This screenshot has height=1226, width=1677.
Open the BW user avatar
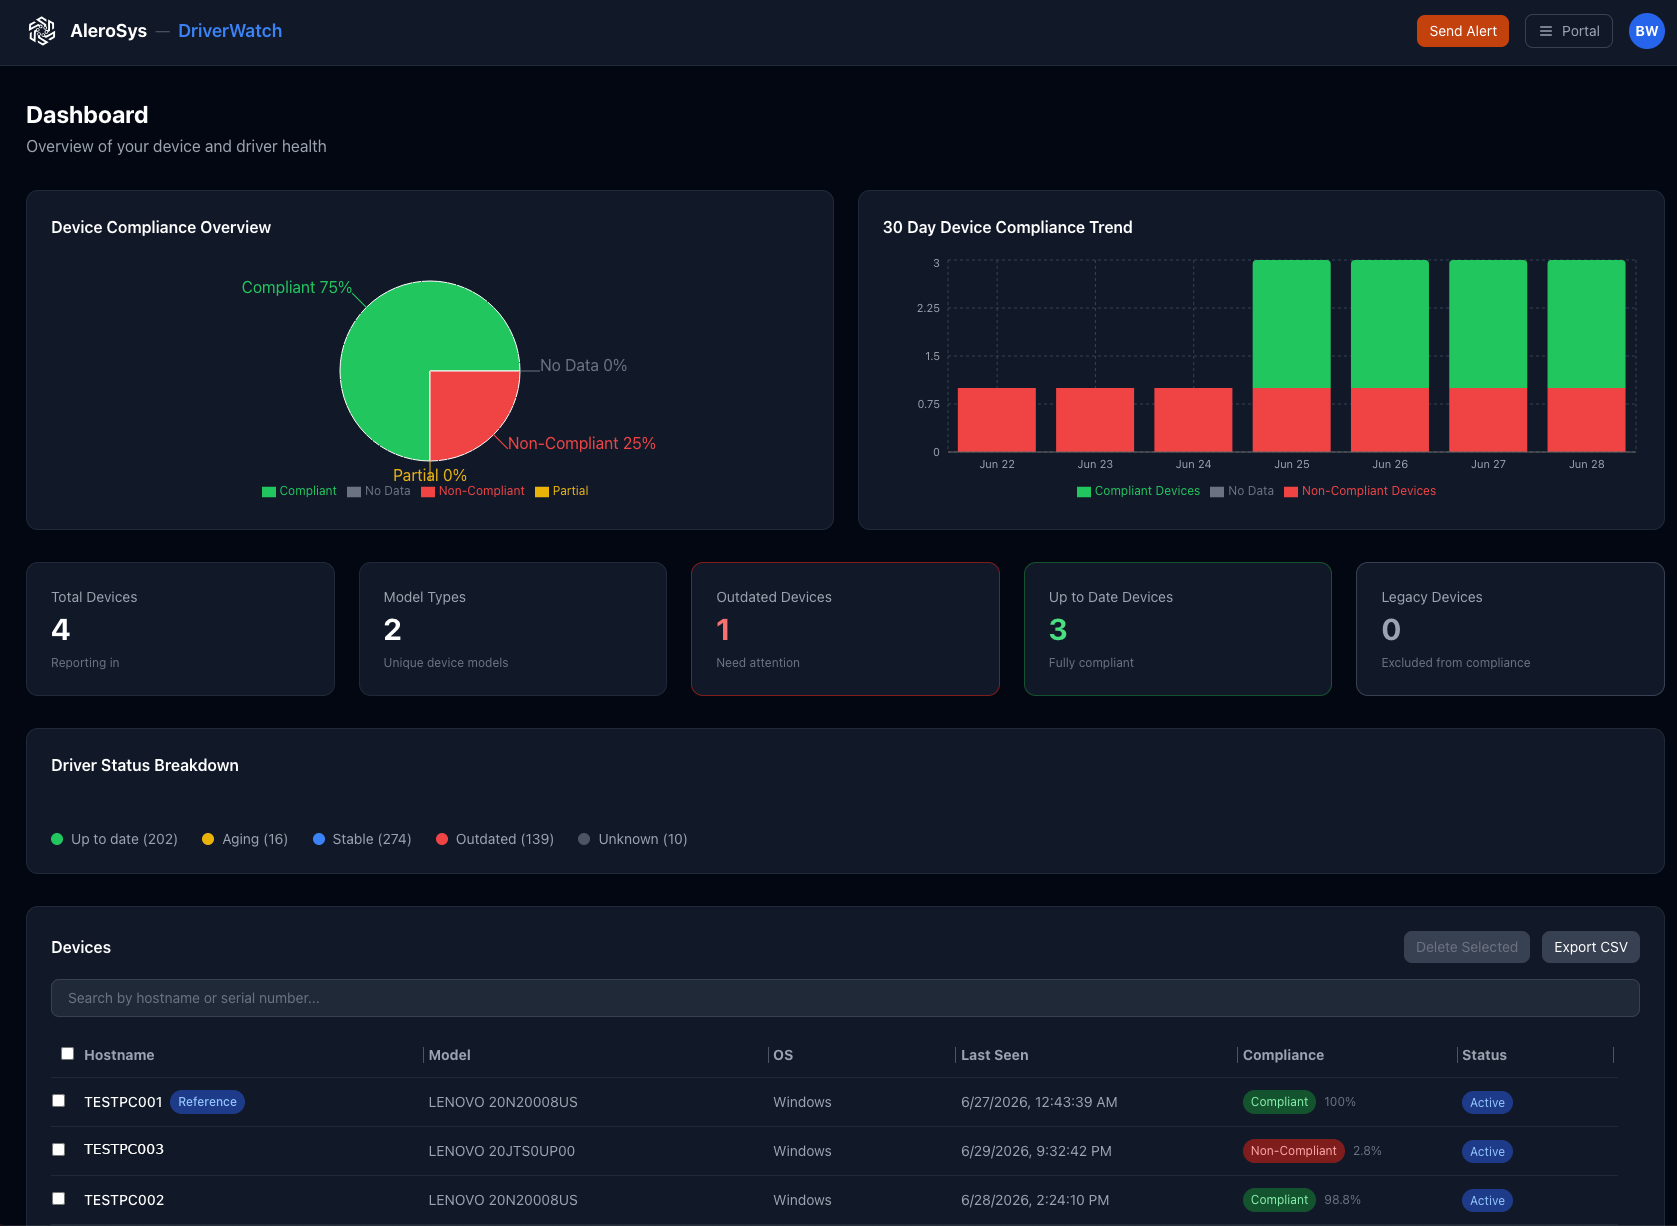click(x=1646, y=31)
